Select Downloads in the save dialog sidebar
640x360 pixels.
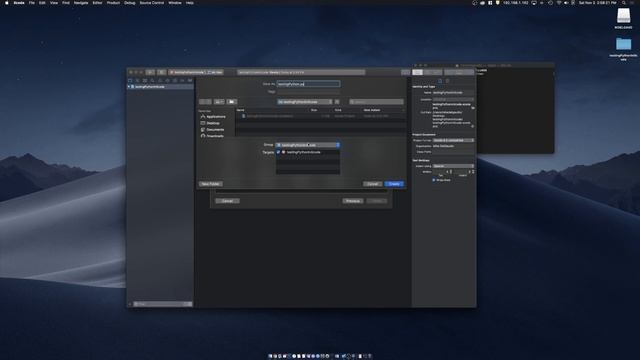point(212,136)
